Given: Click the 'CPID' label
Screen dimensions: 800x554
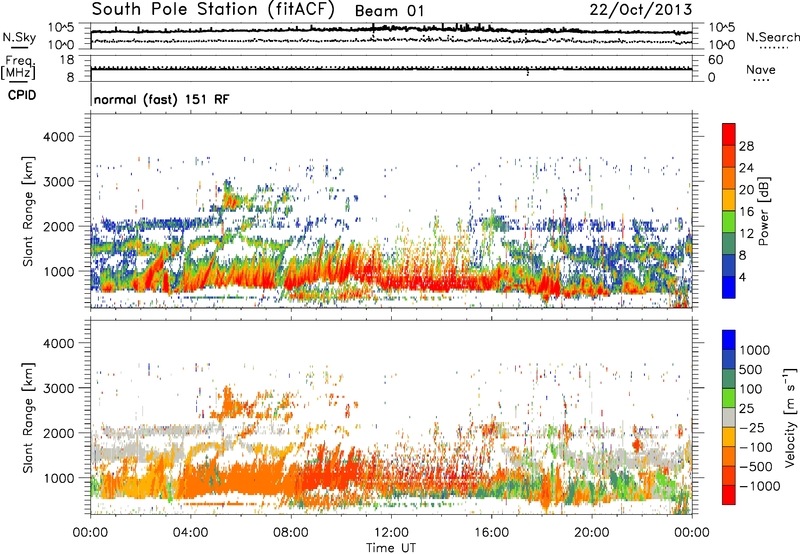Looking at the screenshot, I should tap(22, 95).
